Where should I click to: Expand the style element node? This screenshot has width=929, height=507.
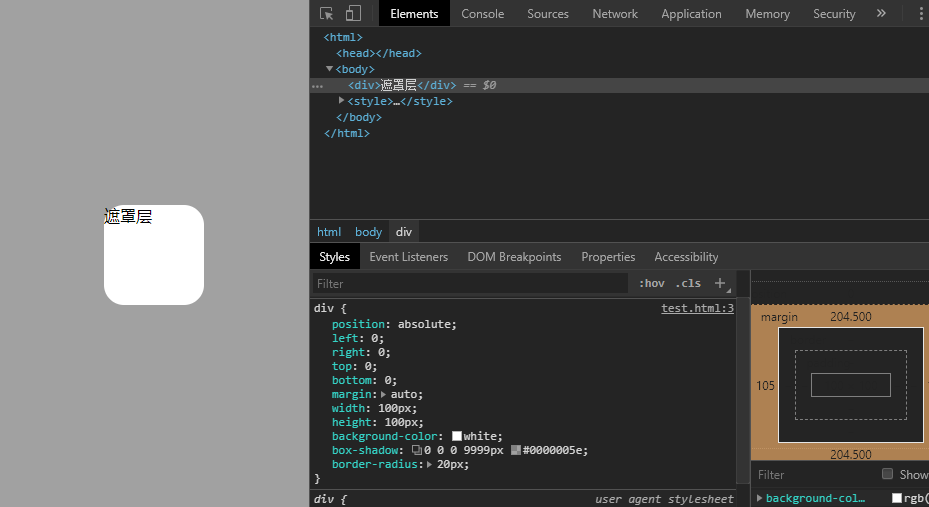(x=341, y=101)
